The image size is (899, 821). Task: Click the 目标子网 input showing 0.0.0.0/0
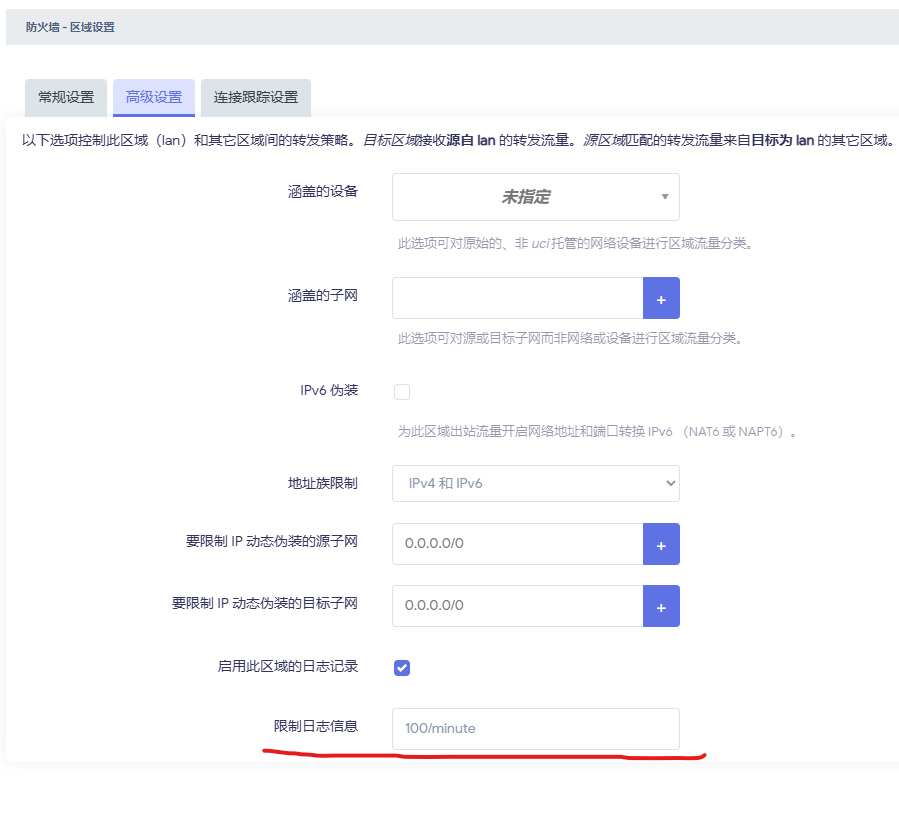(517, 606)
